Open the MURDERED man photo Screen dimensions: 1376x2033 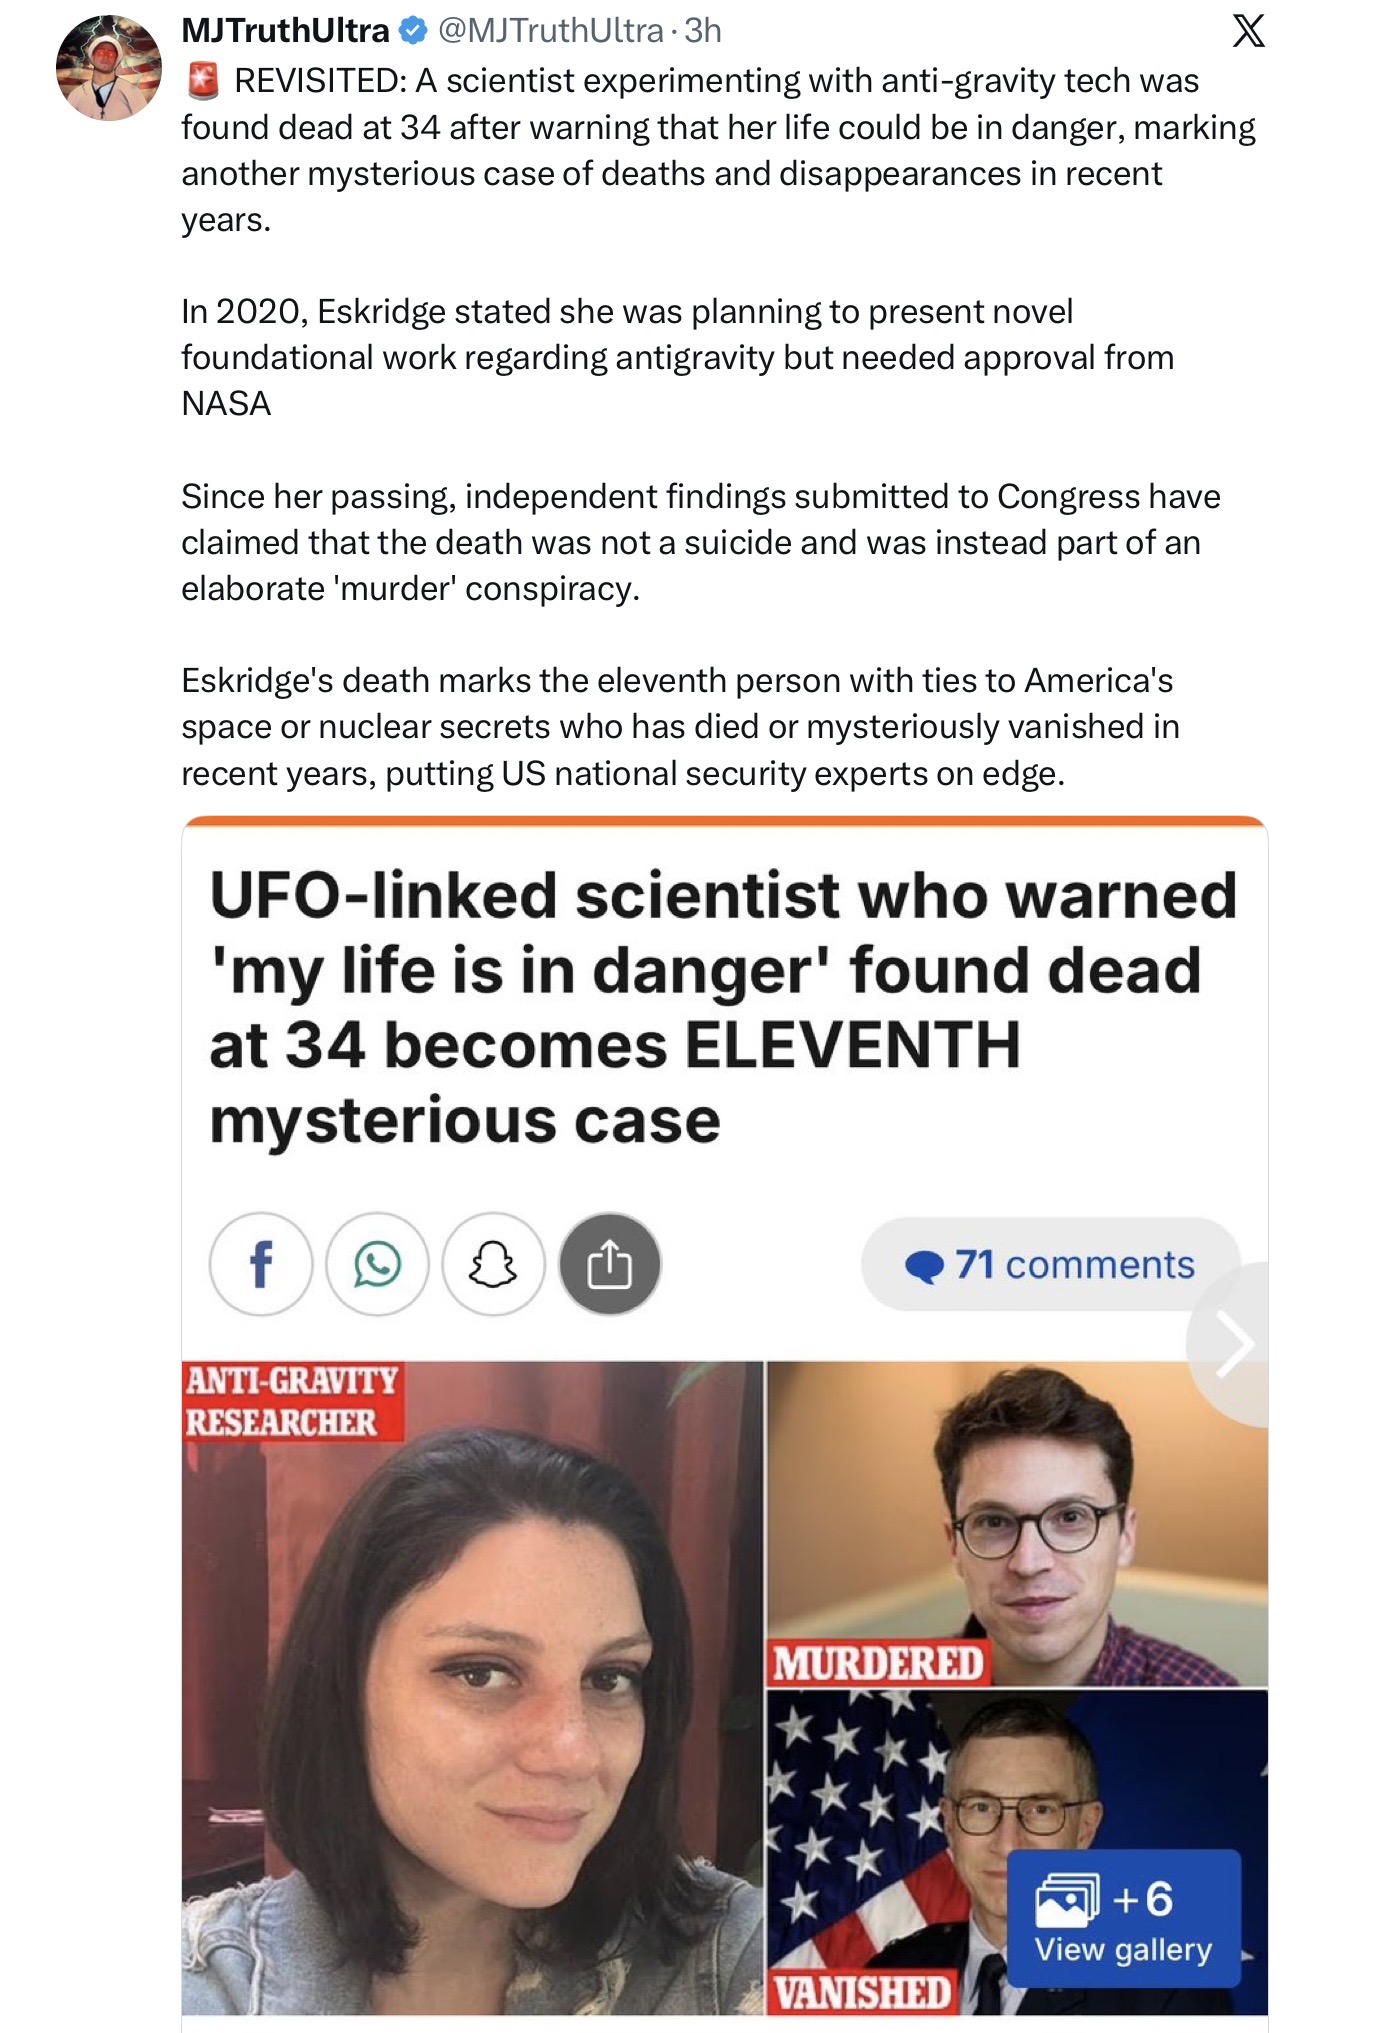tap(1017, 1523)
